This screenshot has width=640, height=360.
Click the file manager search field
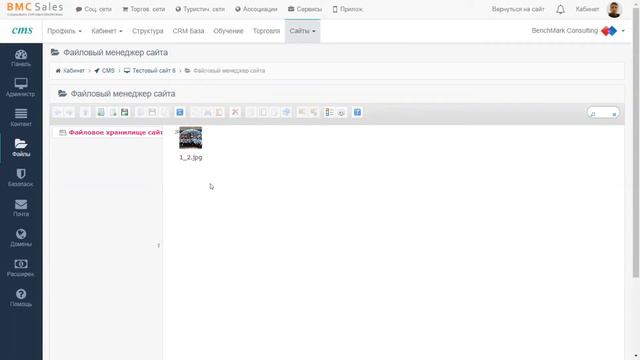(x=603, y=113)
